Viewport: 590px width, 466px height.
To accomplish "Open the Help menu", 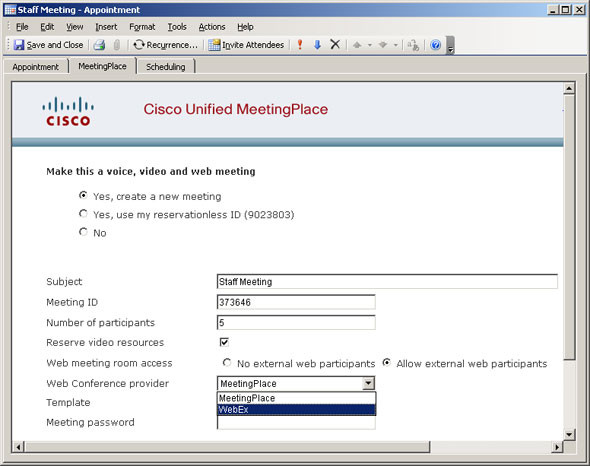I will [x=245, y=27].
